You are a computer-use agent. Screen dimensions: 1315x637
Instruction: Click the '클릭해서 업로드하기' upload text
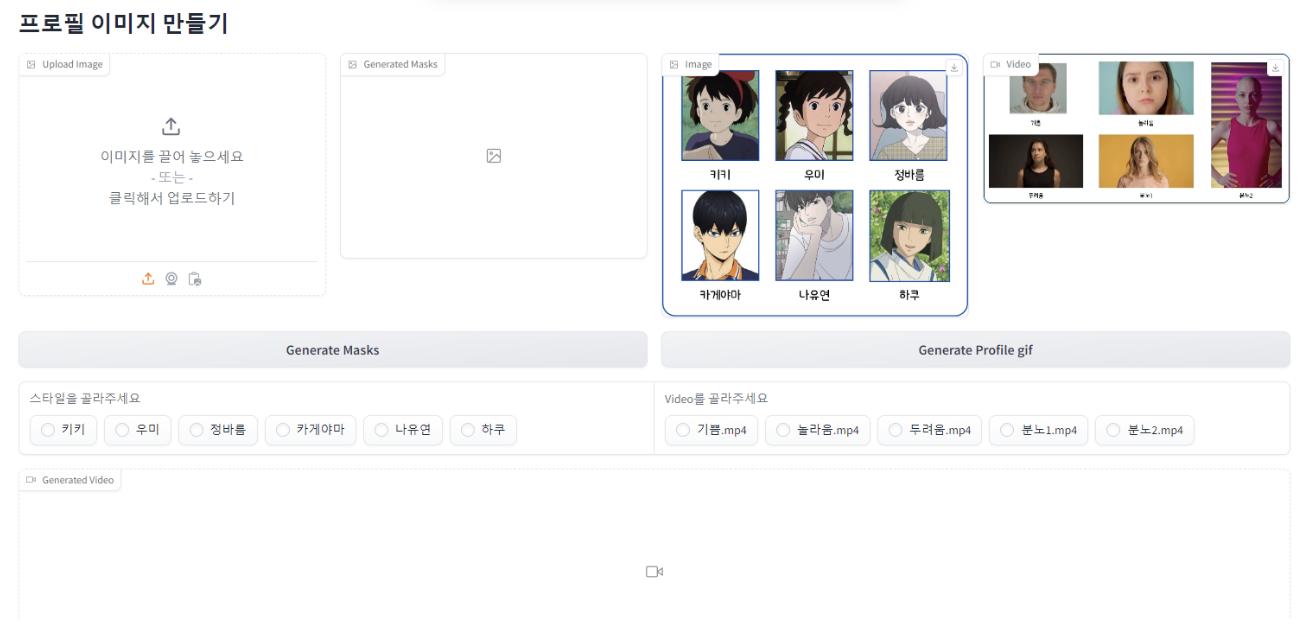172,198
